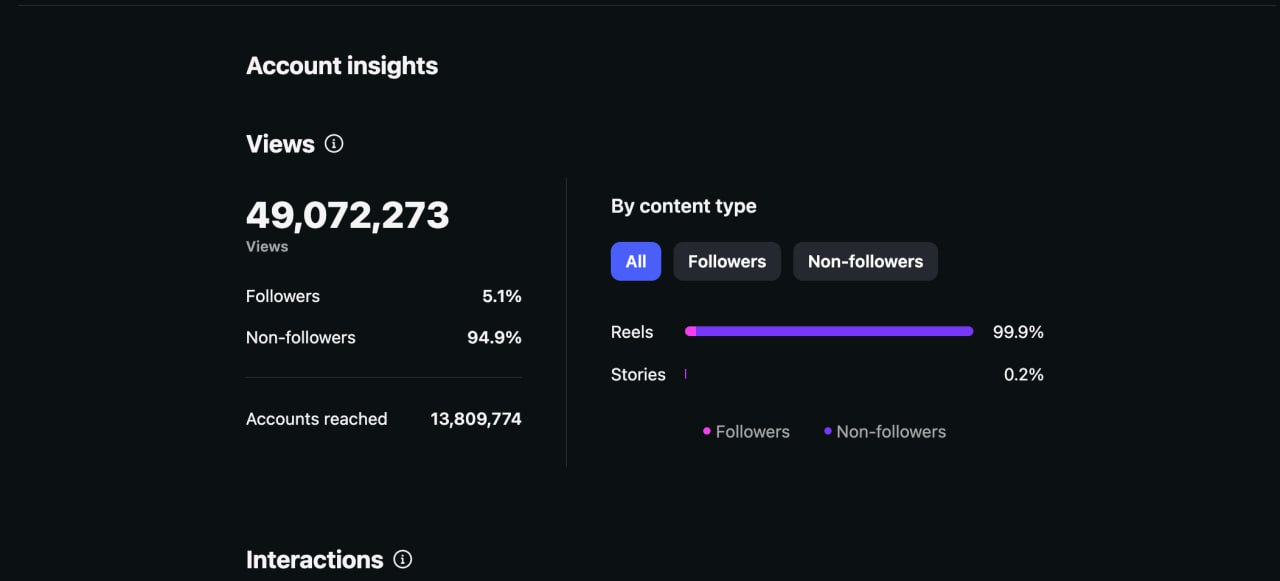
Task: Click the Stories row label
Action: point(638,374)
